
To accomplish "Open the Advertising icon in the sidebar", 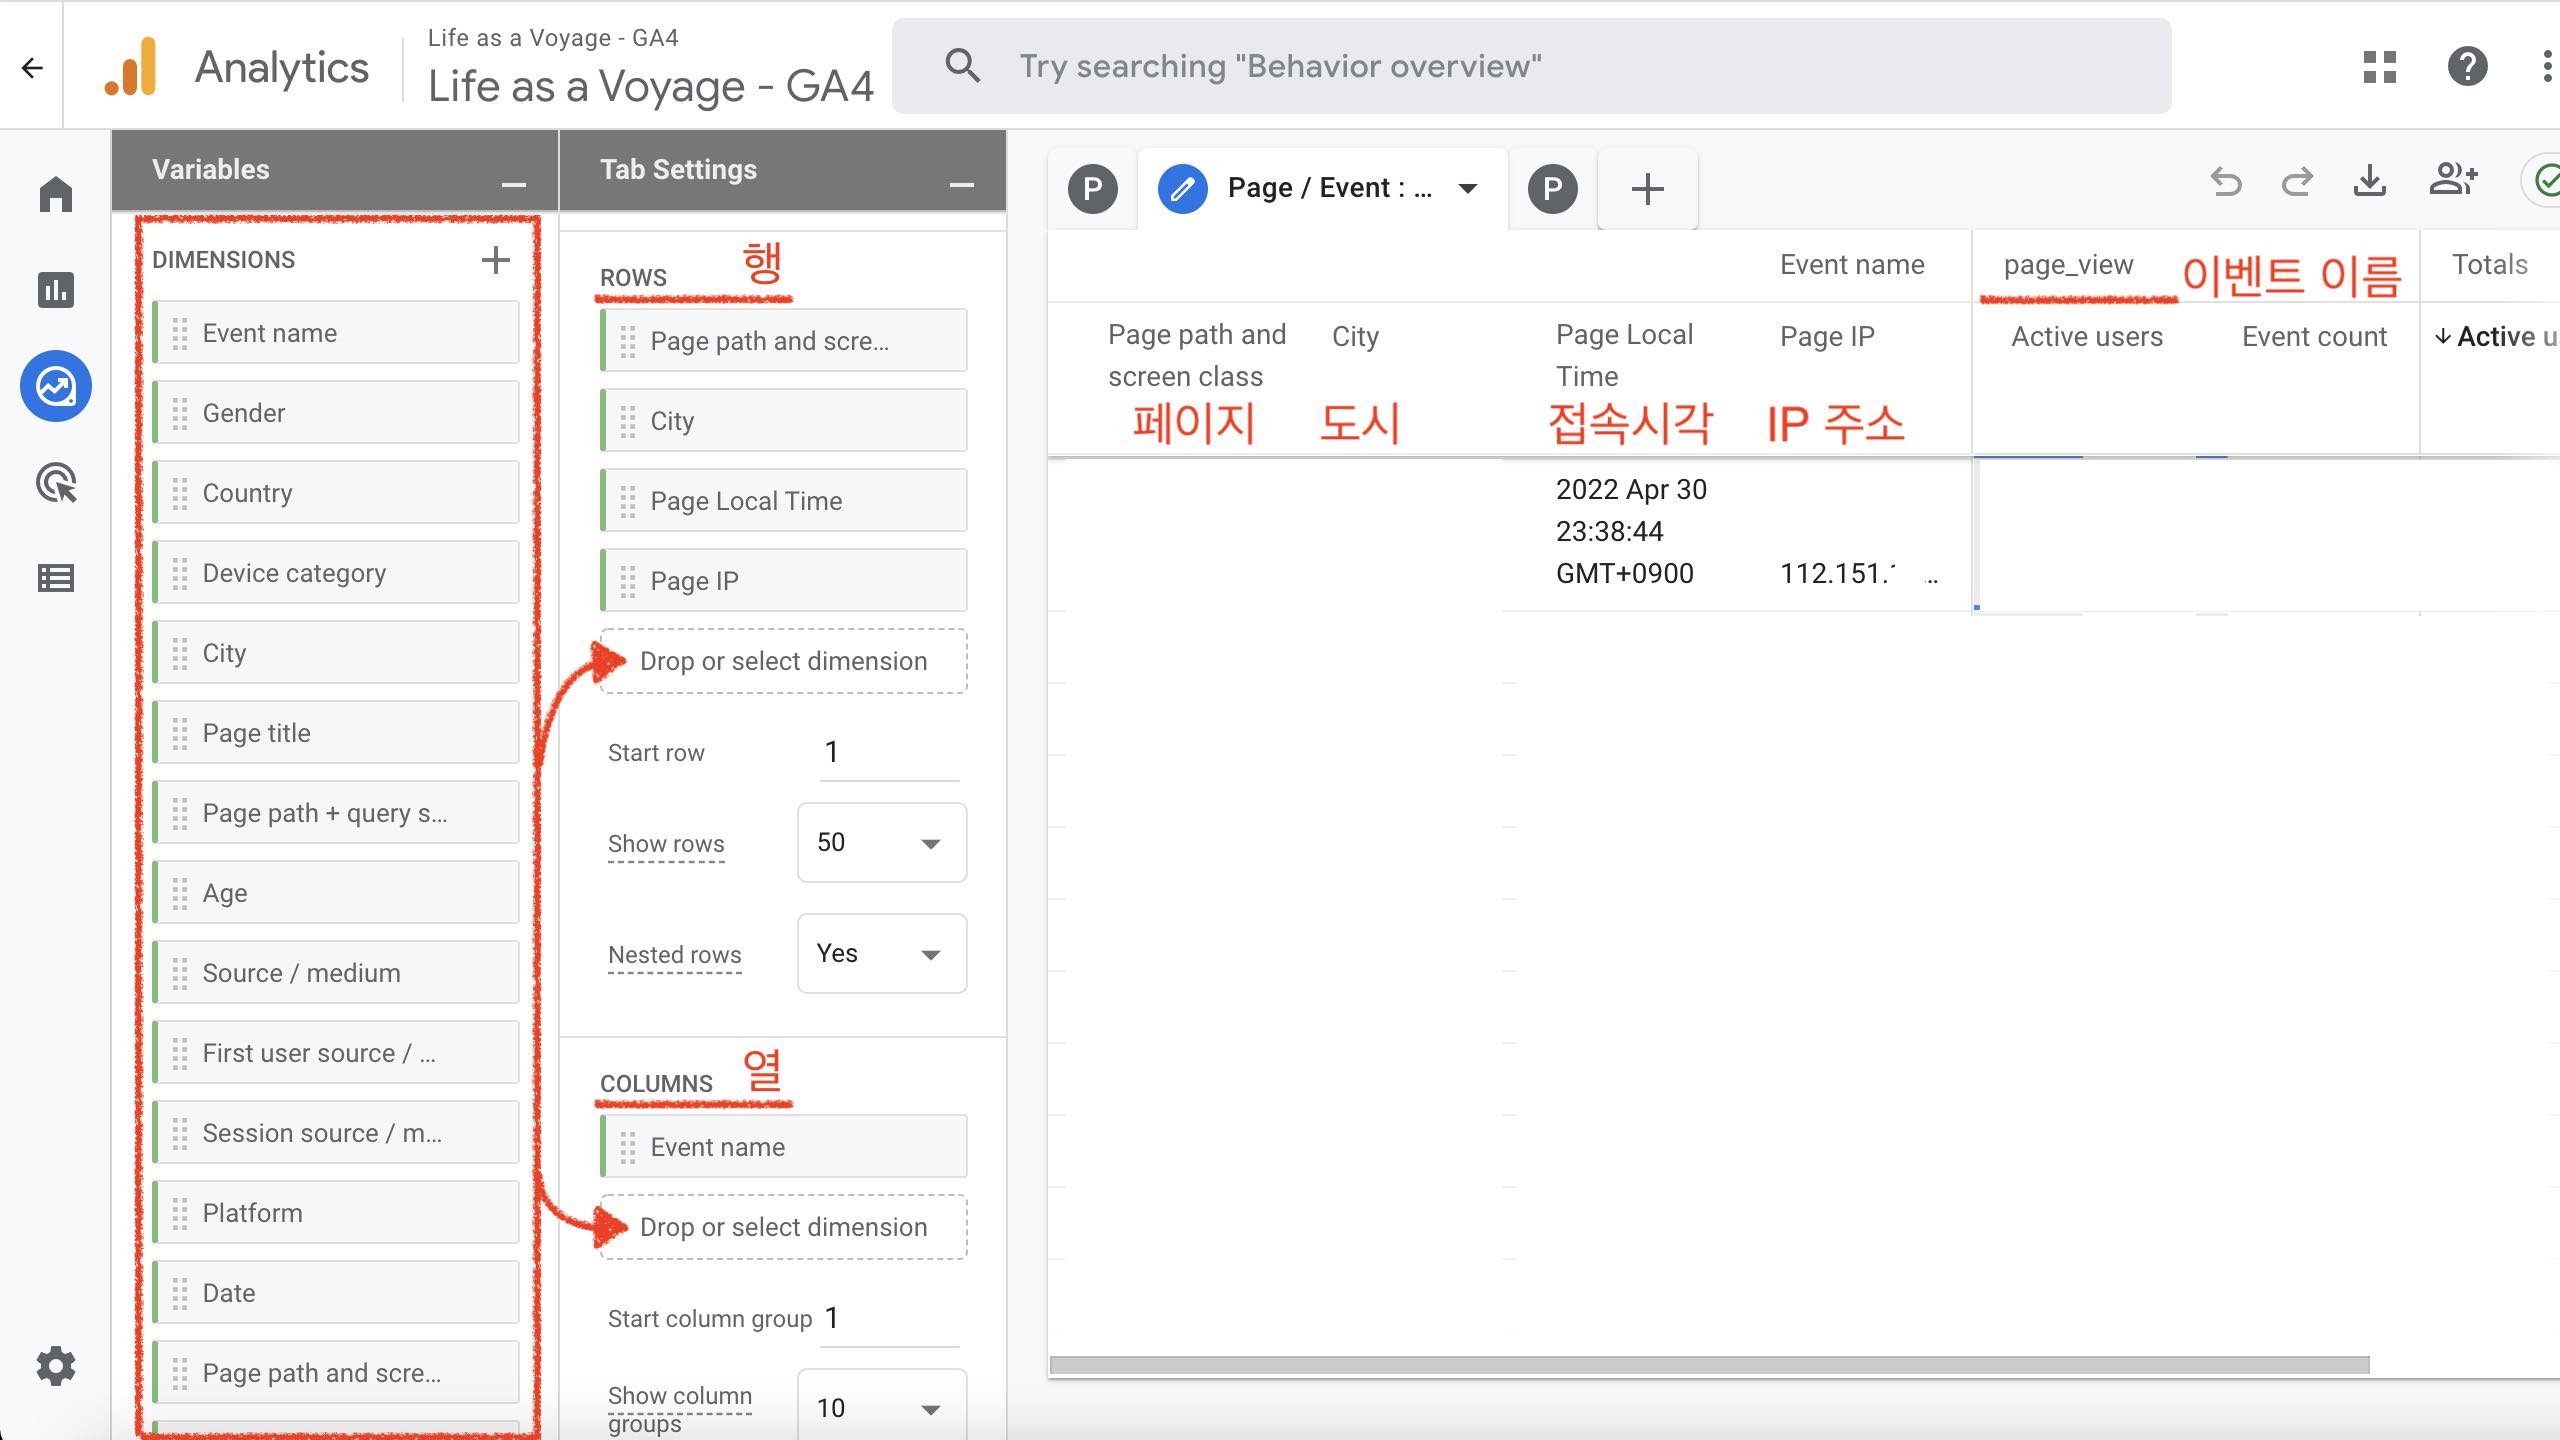I will coord(57,484).
